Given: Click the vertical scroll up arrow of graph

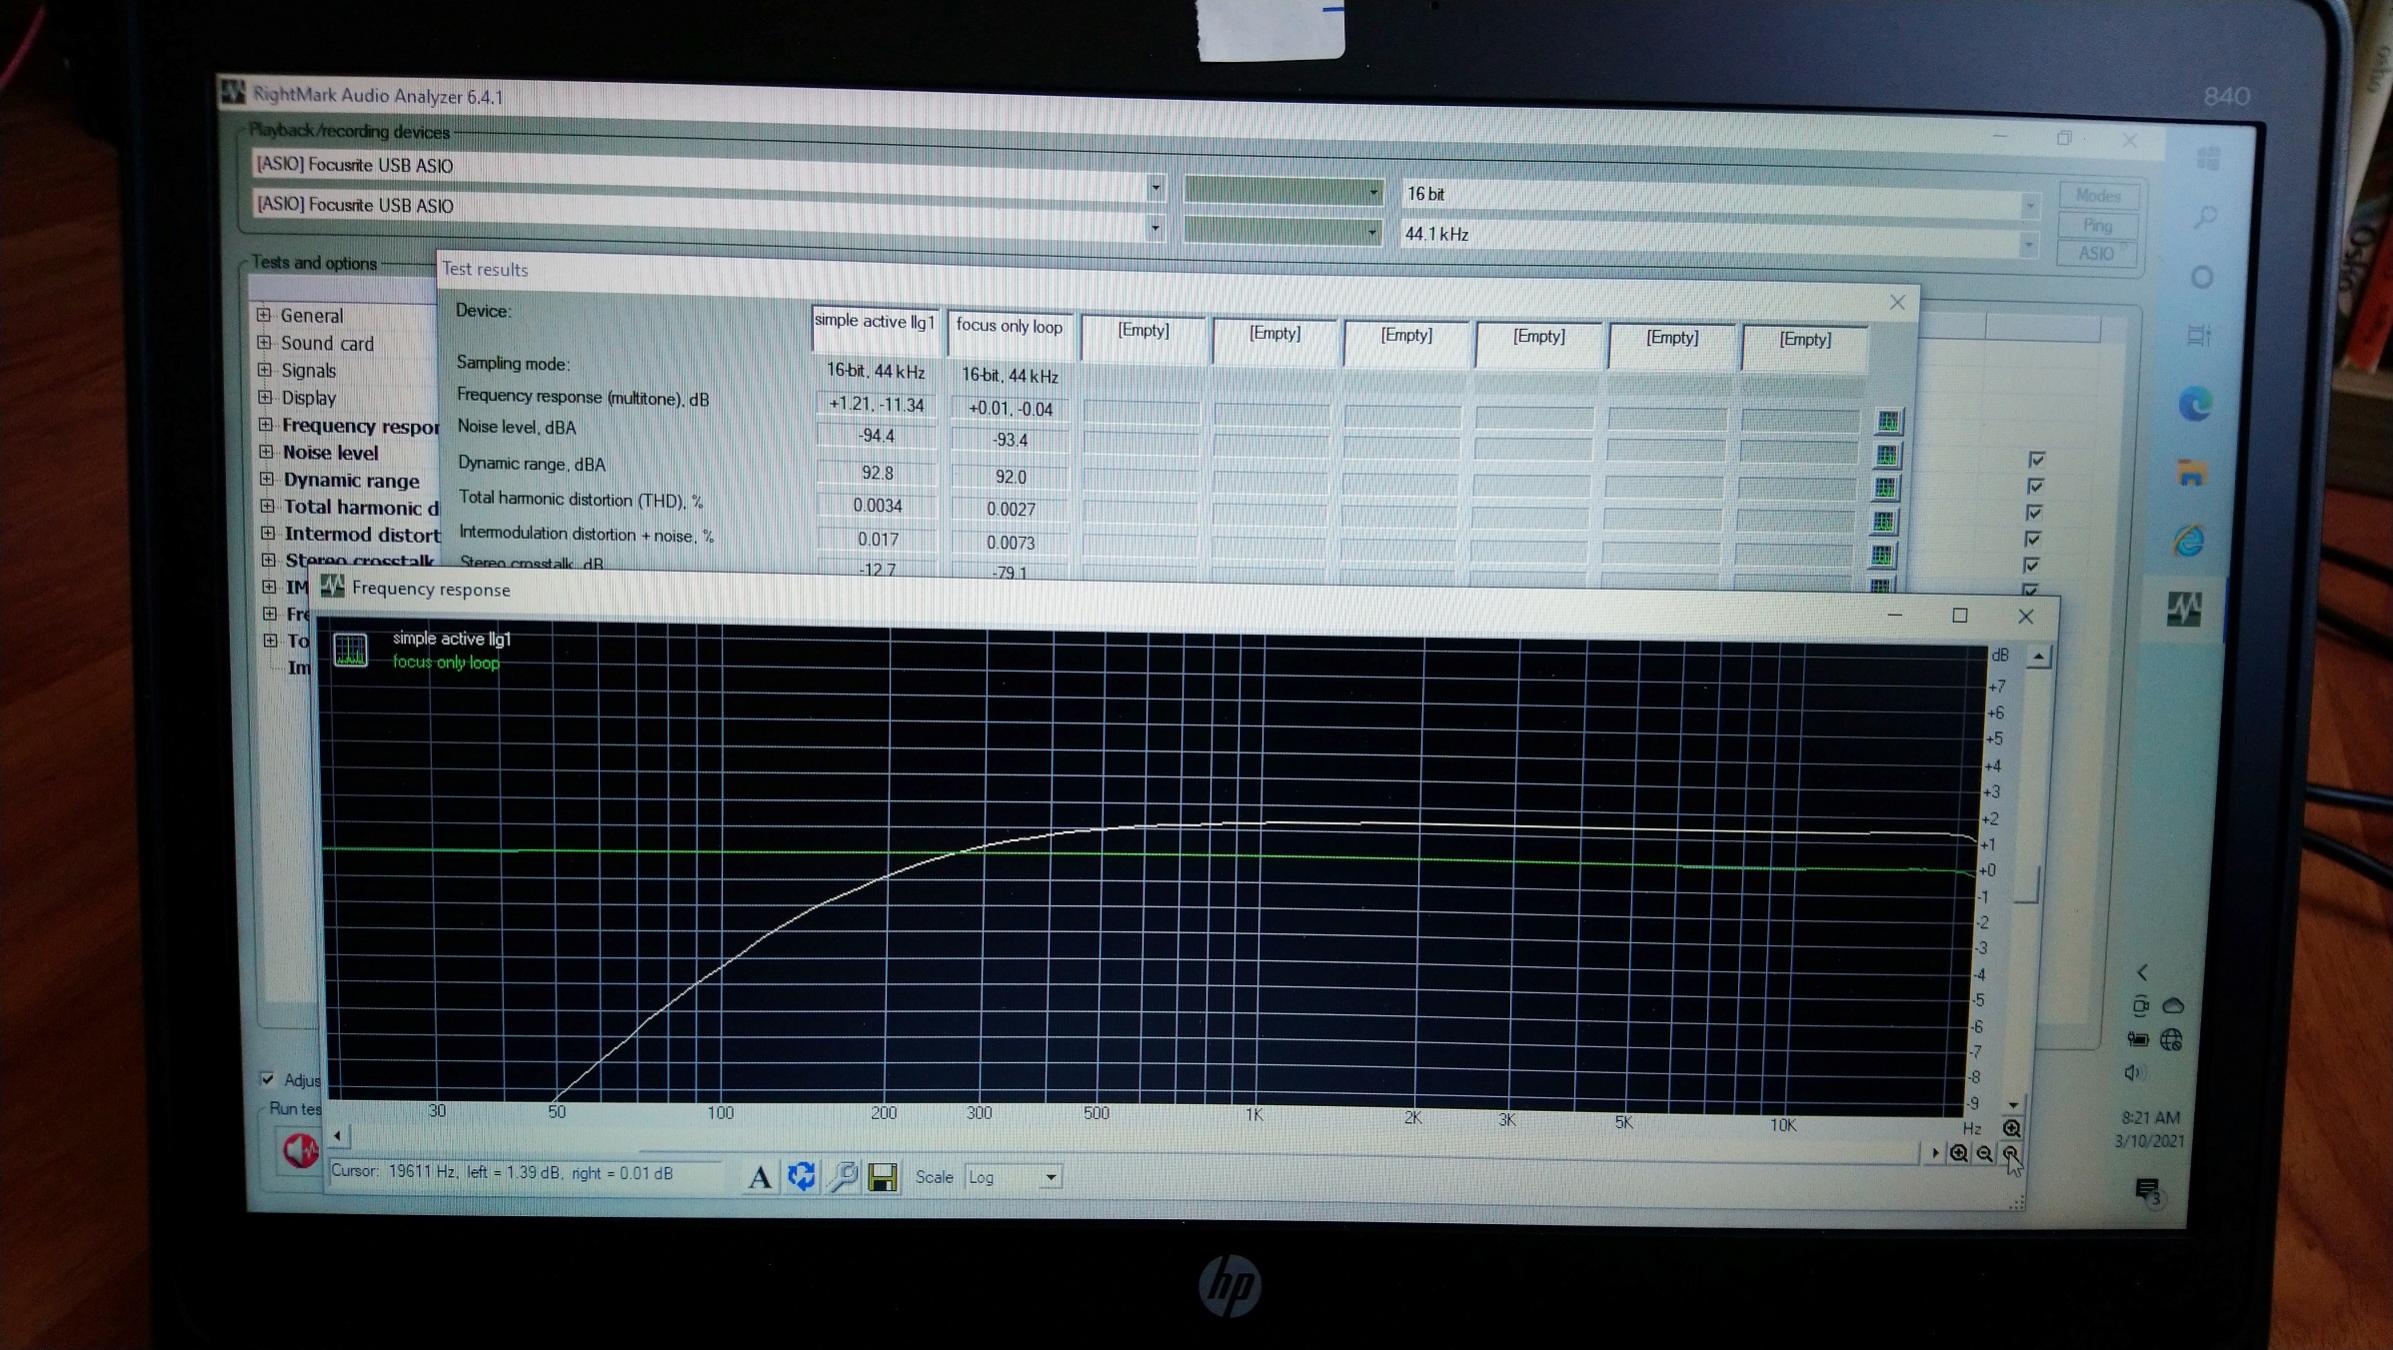Looking at the screenshot, I should coord(2038,657).
